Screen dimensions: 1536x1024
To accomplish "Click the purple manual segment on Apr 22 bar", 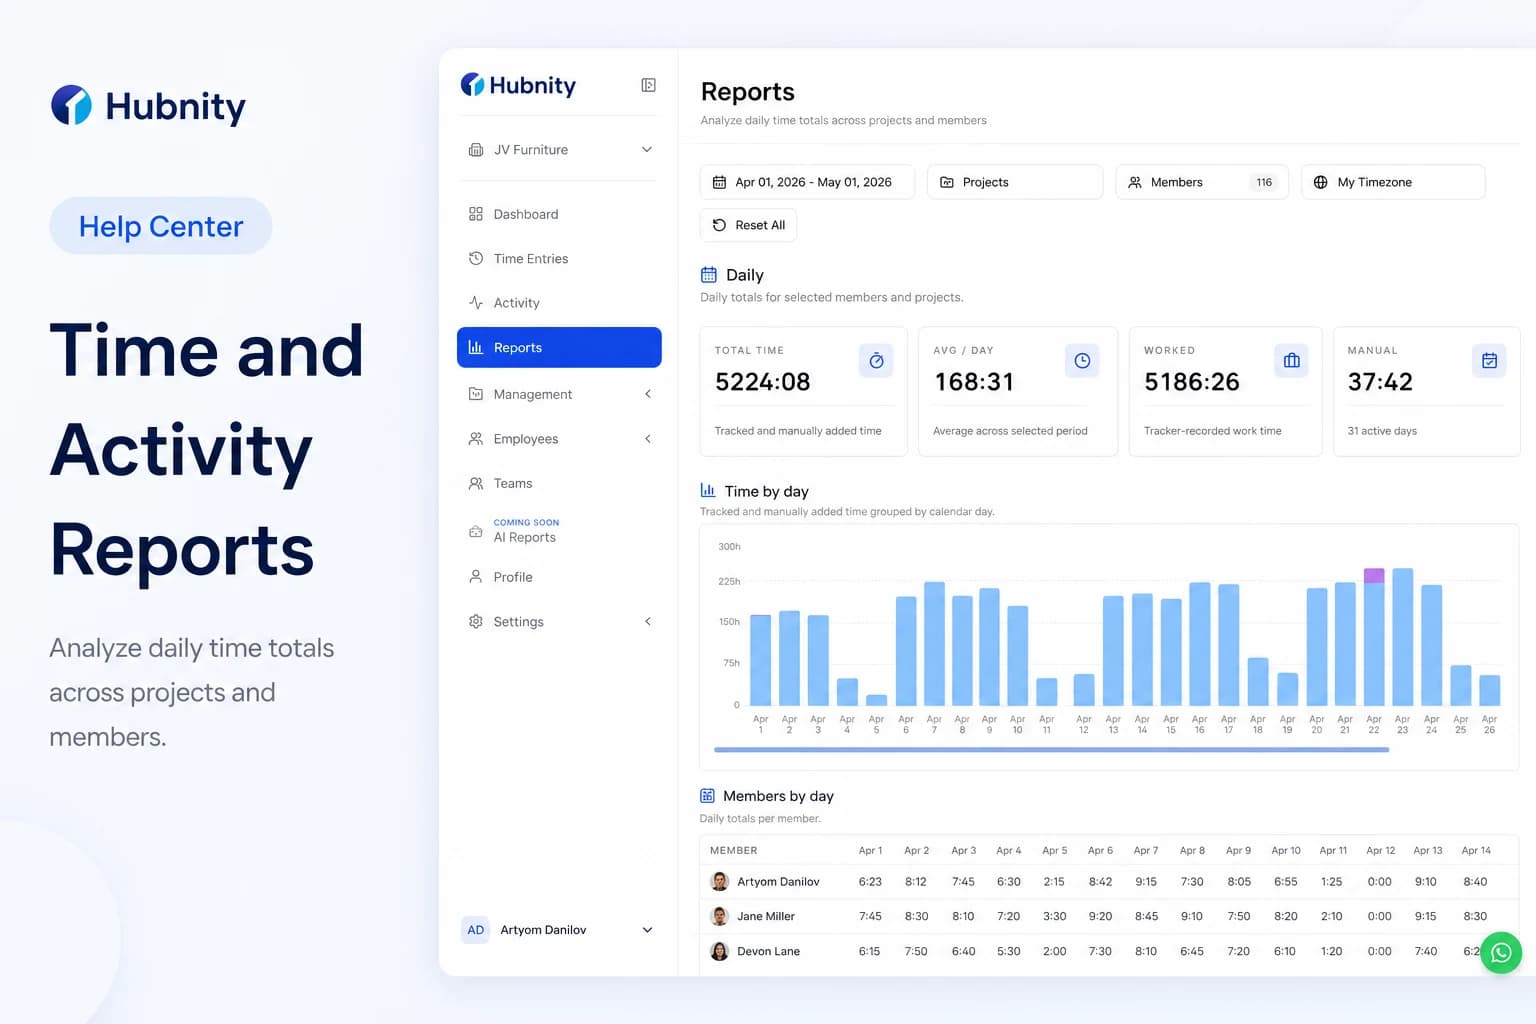I will [1374, 575].
